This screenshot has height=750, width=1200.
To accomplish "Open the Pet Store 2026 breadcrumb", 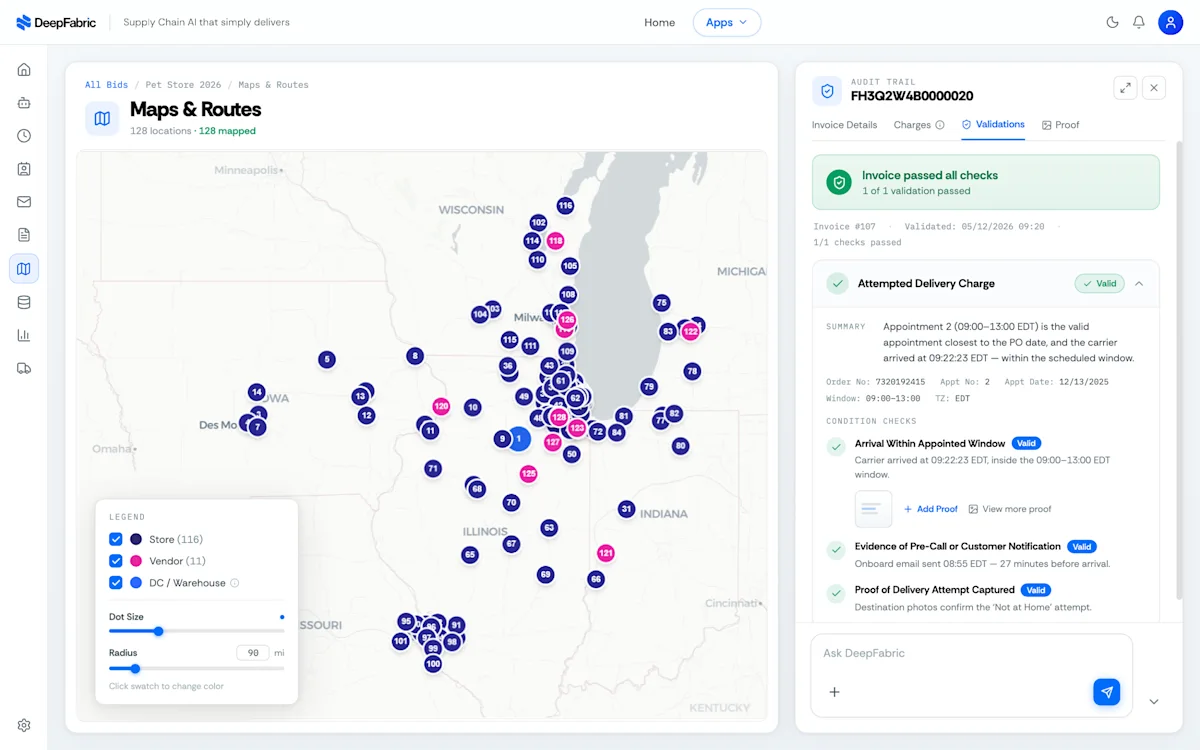I will coord(184,85).
